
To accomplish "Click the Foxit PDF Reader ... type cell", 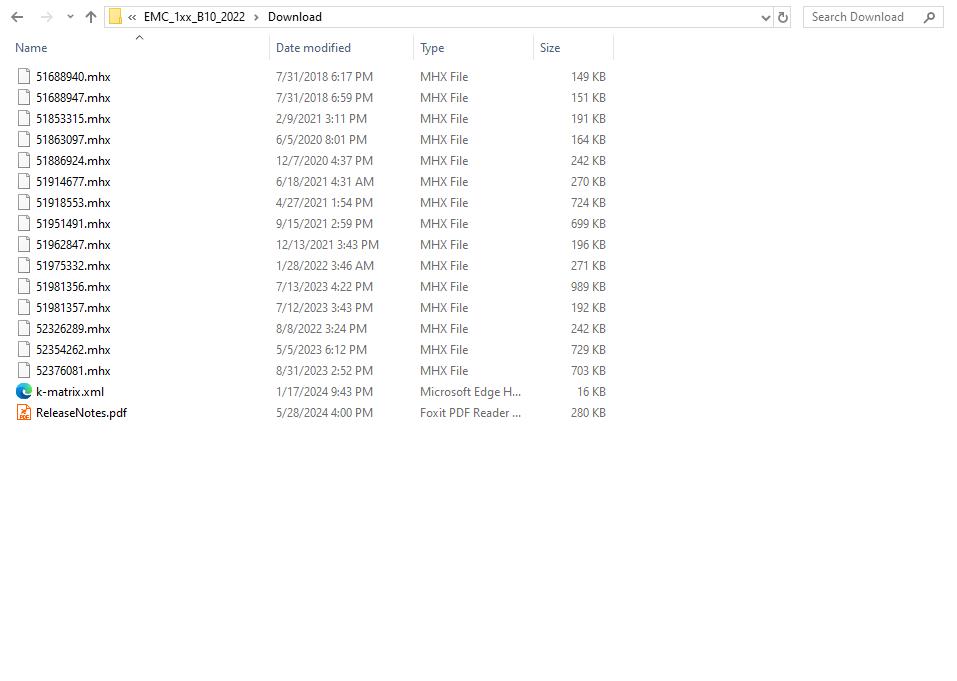I will pyautogui.click(x=470, y=413).
